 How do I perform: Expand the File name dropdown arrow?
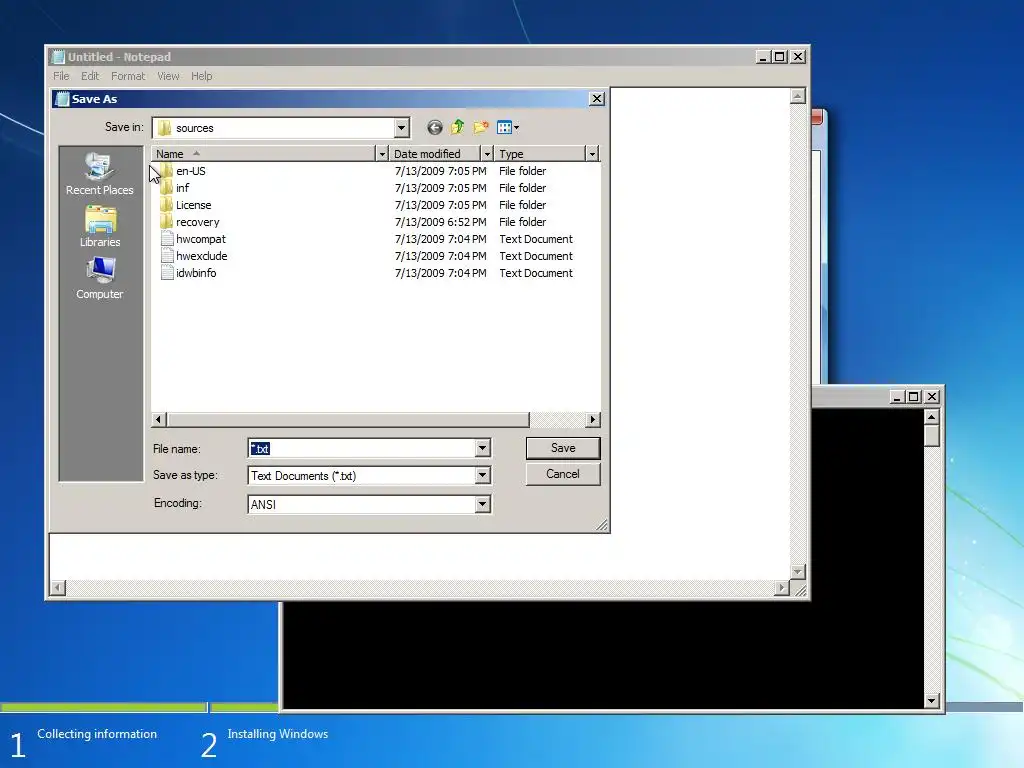pyautogui.click(x=482, y=448)
